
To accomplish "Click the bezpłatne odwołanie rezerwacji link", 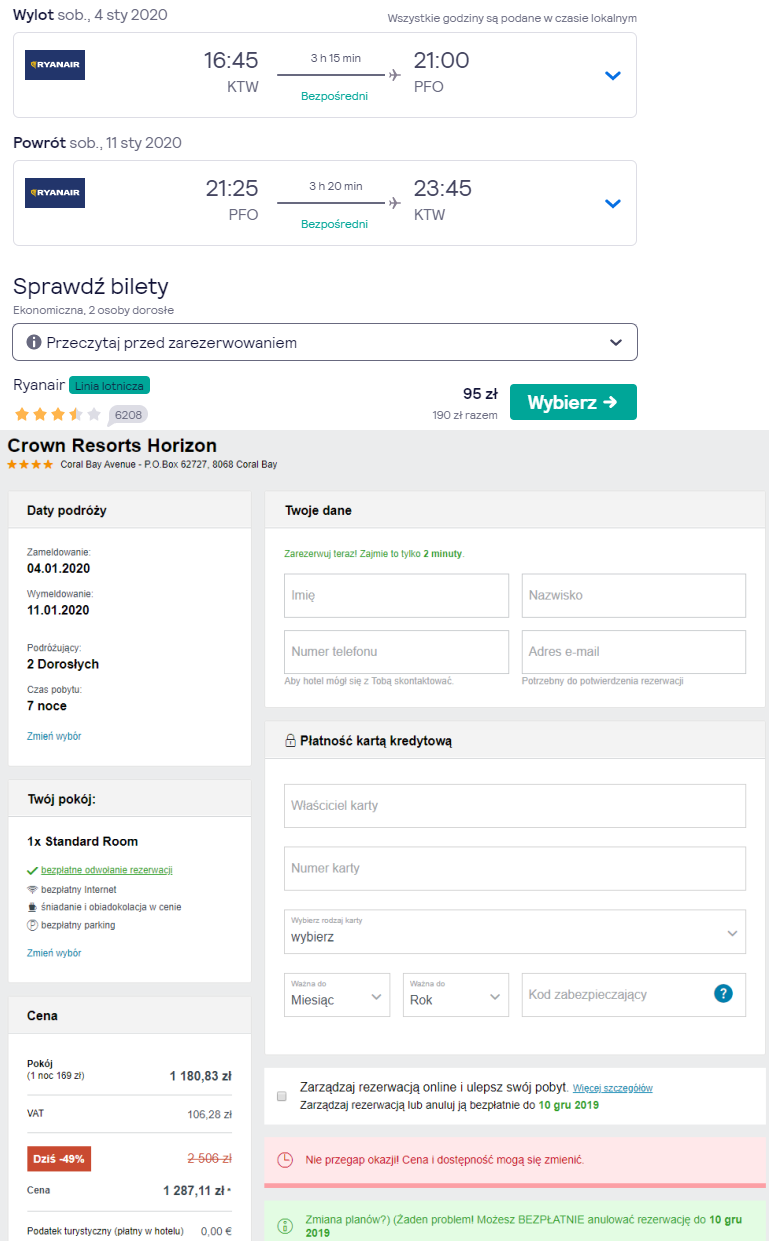I will click(106, 870).
